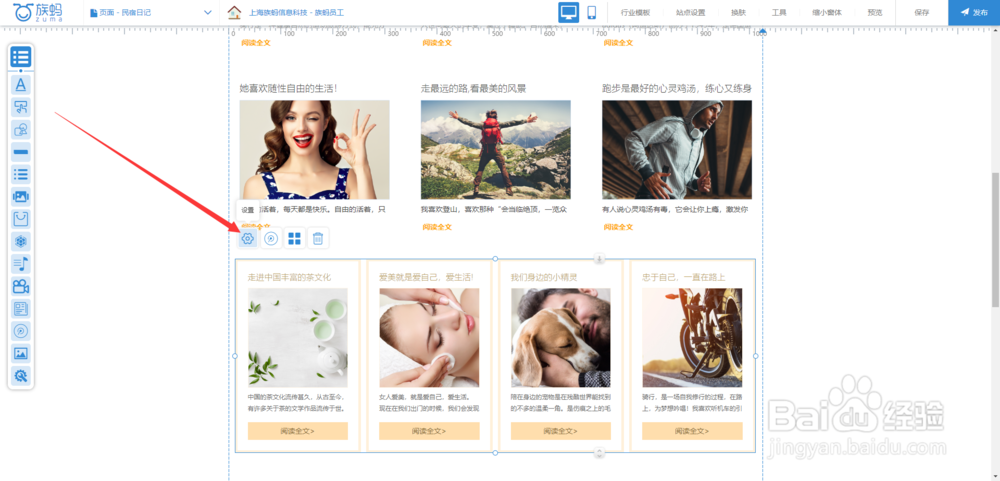Click 阅读全文 link under the winking woman article
Image resolution: width=1000 pixels, height=481 pixels.
256,226
